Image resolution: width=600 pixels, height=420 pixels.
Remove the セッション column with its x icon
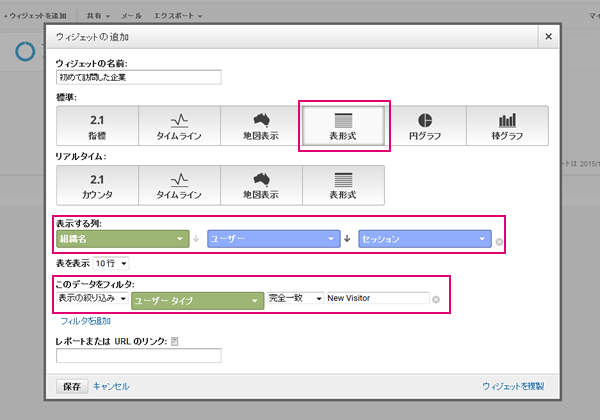pos(499,241)
